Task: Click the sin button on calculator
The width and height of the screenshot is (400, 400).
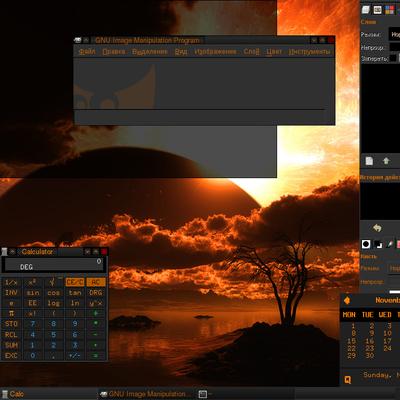Action: (32, 293)
